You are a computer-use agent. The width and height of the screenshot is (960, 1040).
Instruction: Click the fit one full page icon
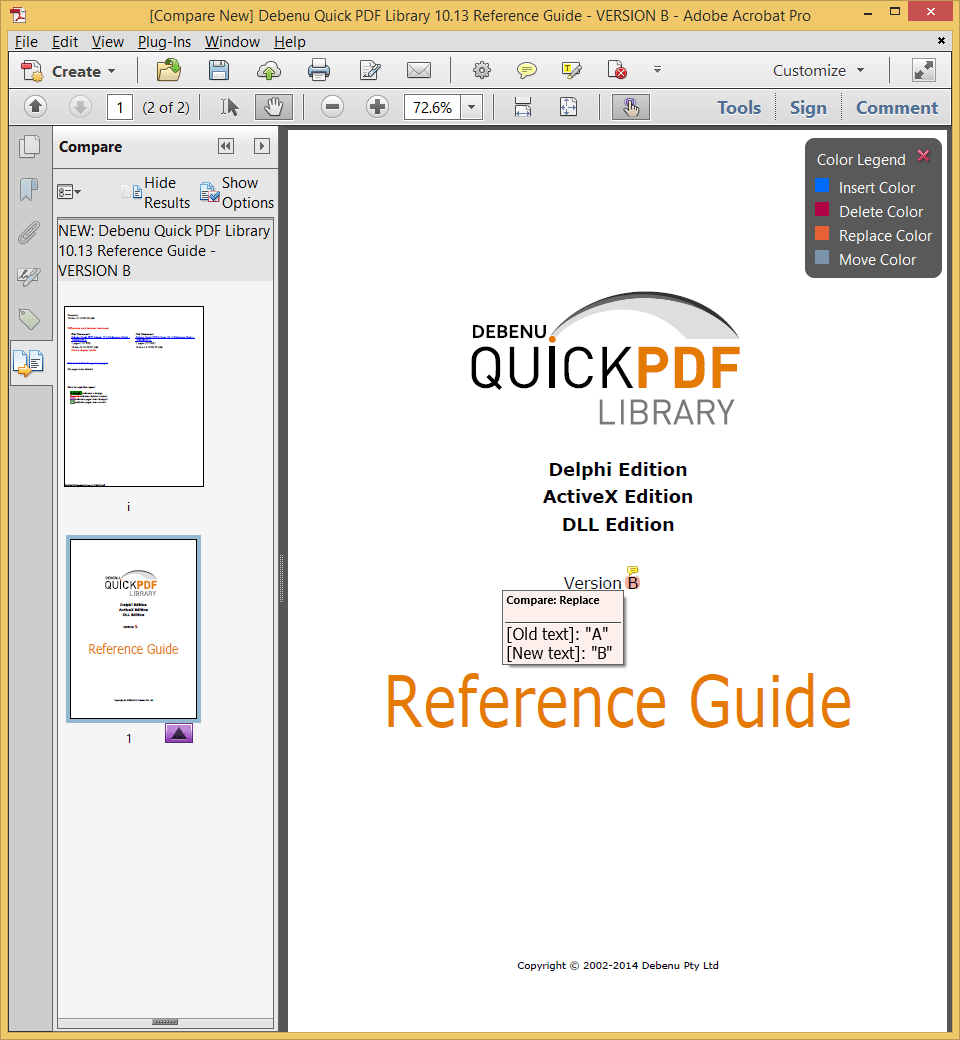(569, 107)
